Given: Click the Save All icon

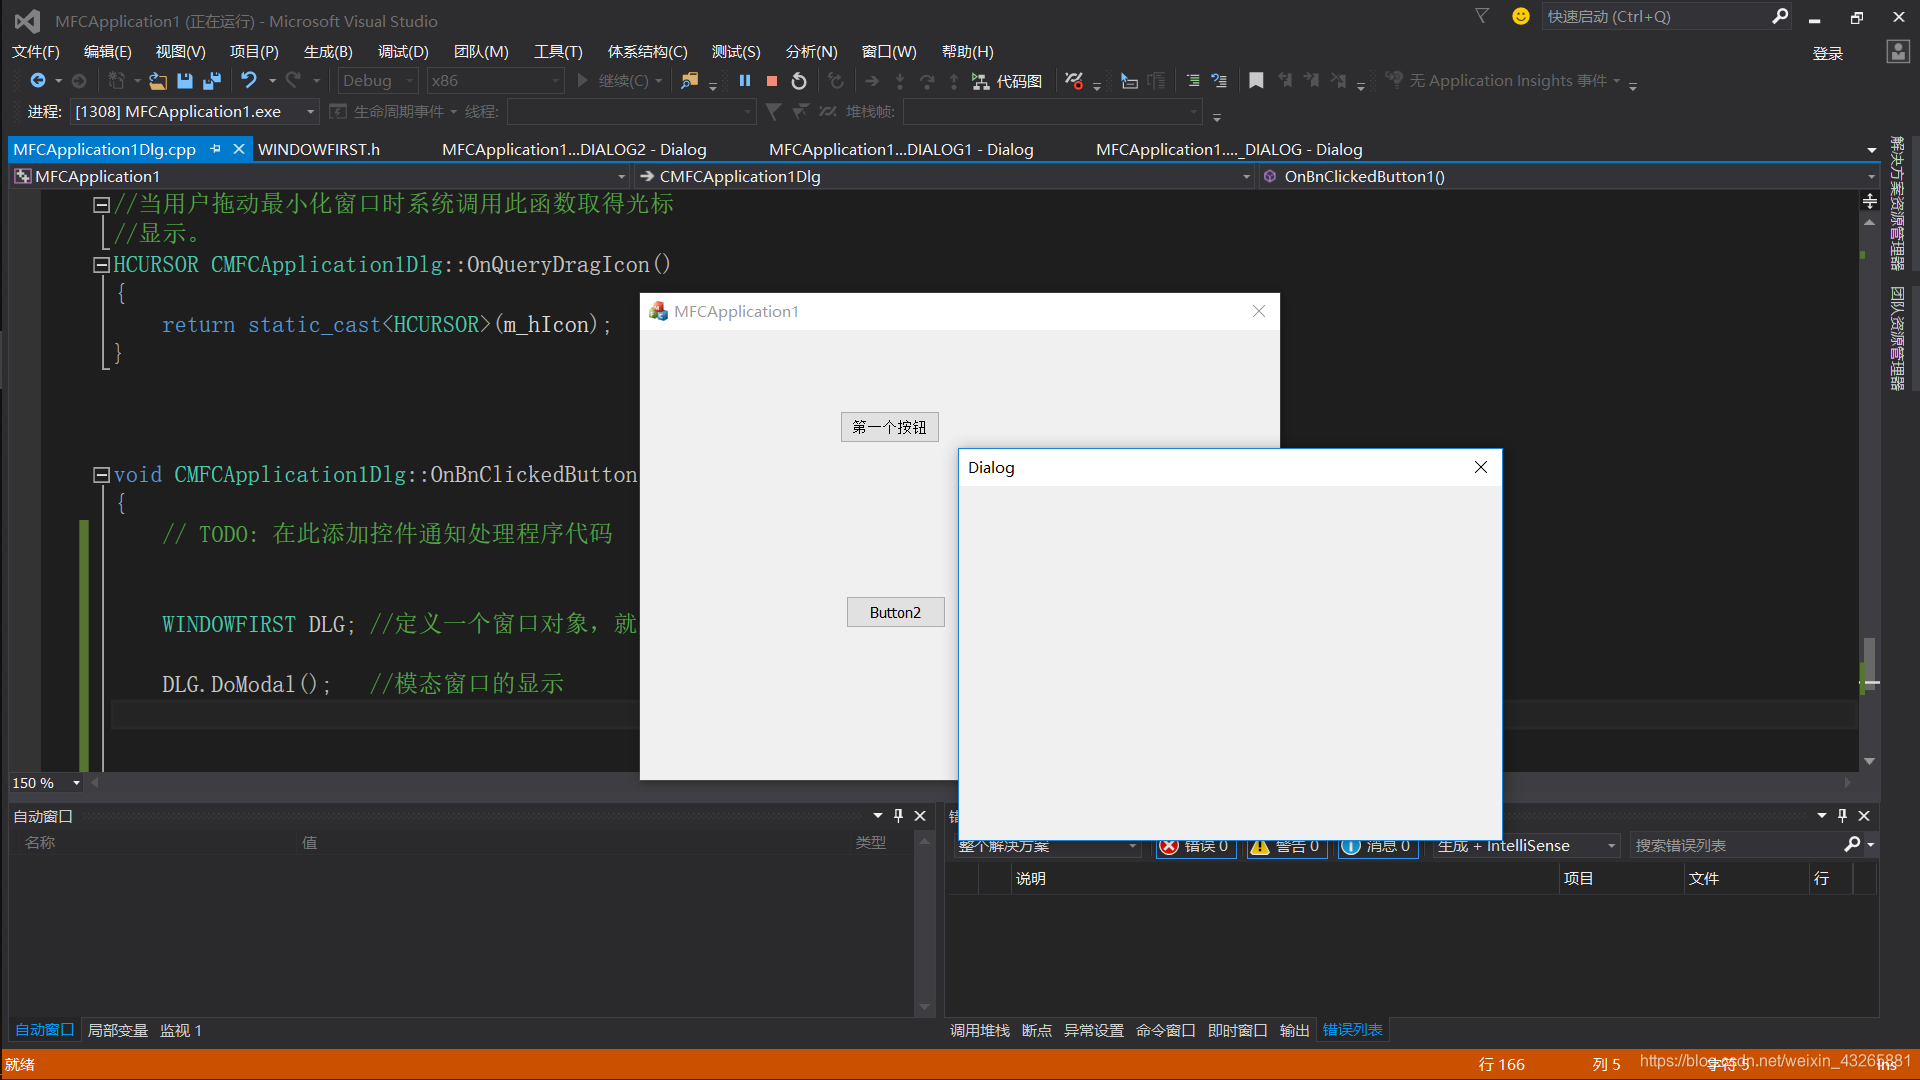Looking at the screenshot, I should tap(212, 81).
